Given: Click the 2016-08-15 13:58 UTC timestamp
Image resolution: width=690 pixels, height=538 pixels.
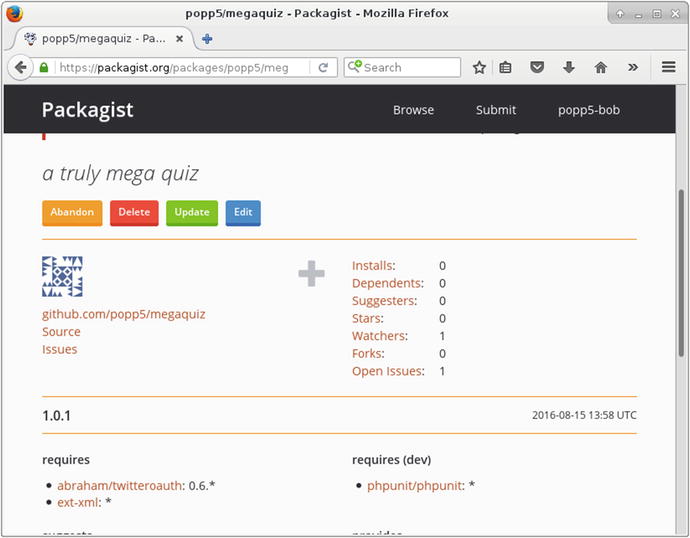Looking at the screenshot, I should coord(584,415).
